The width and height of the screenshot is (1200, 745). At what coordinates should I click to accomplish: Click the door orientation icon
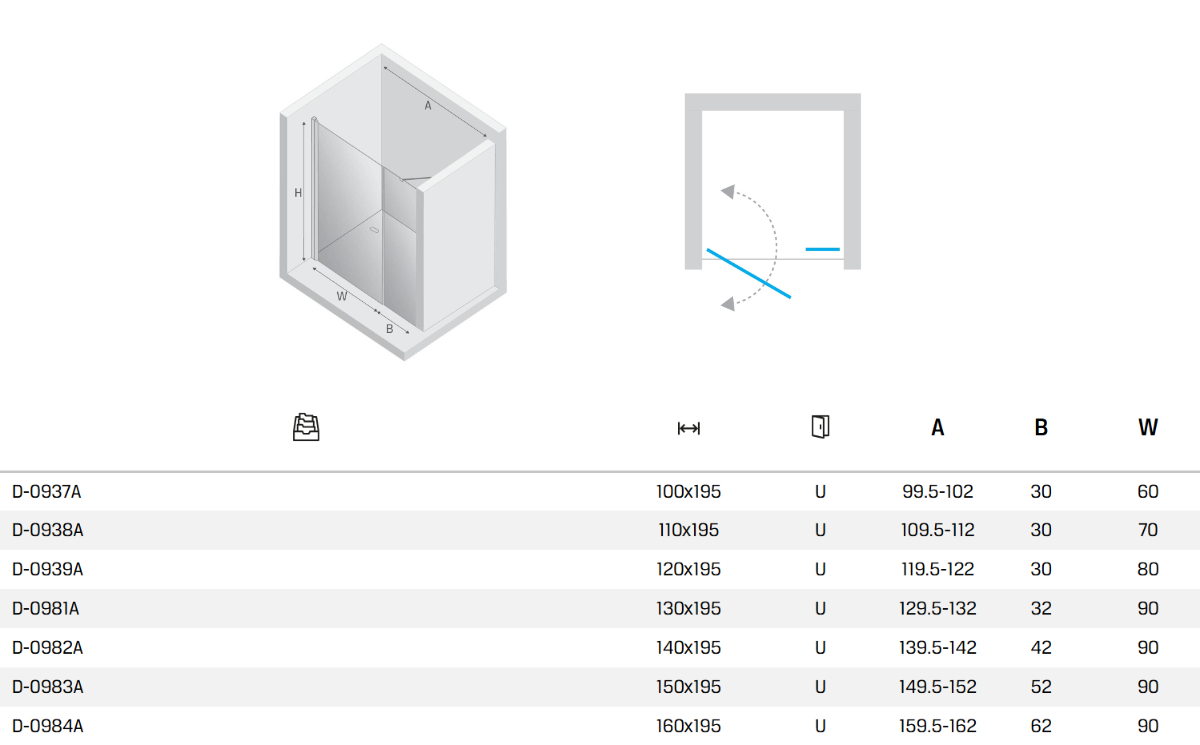(x=820, y=427)
